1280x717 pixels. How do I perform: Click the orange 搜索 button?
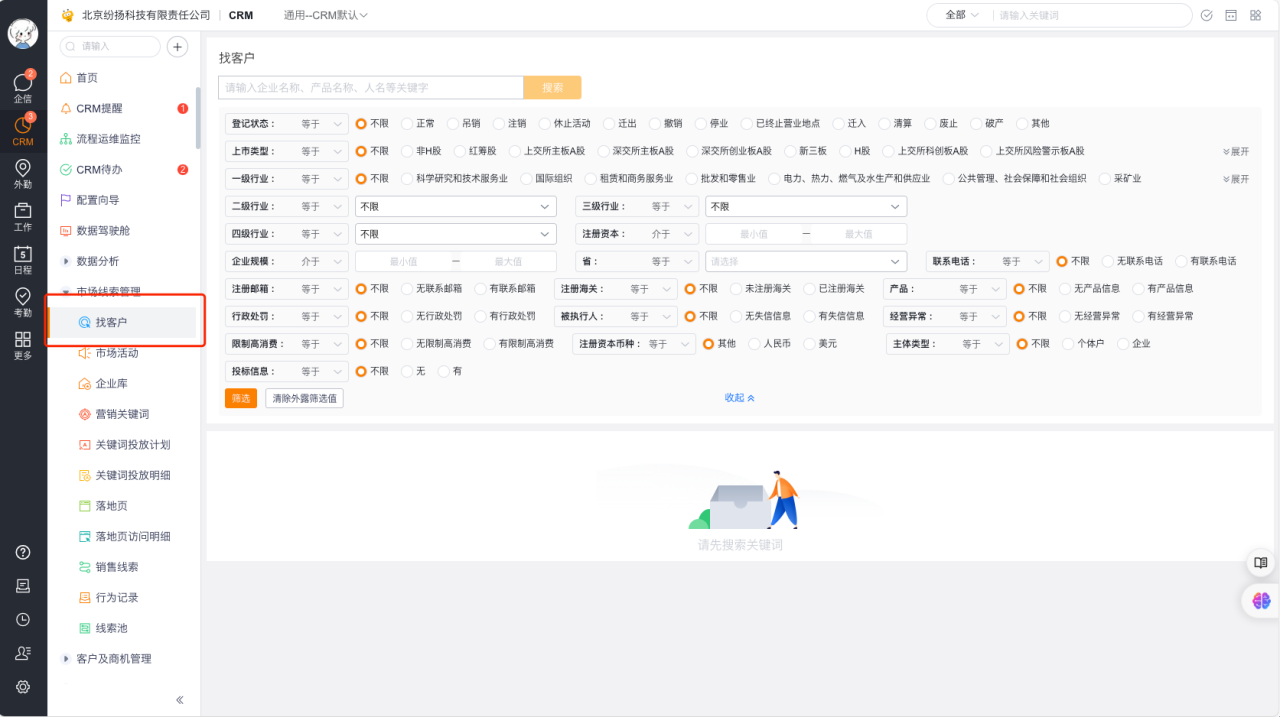(552, 88)
